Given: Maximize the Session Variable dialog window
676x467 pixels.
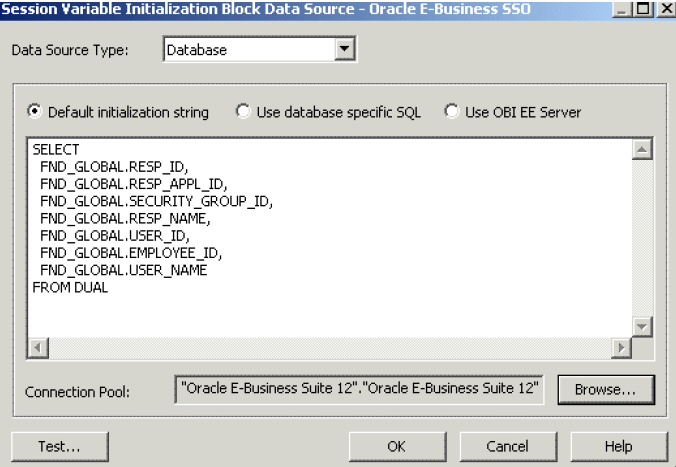Looking at the screenshot, I should 643,9.
